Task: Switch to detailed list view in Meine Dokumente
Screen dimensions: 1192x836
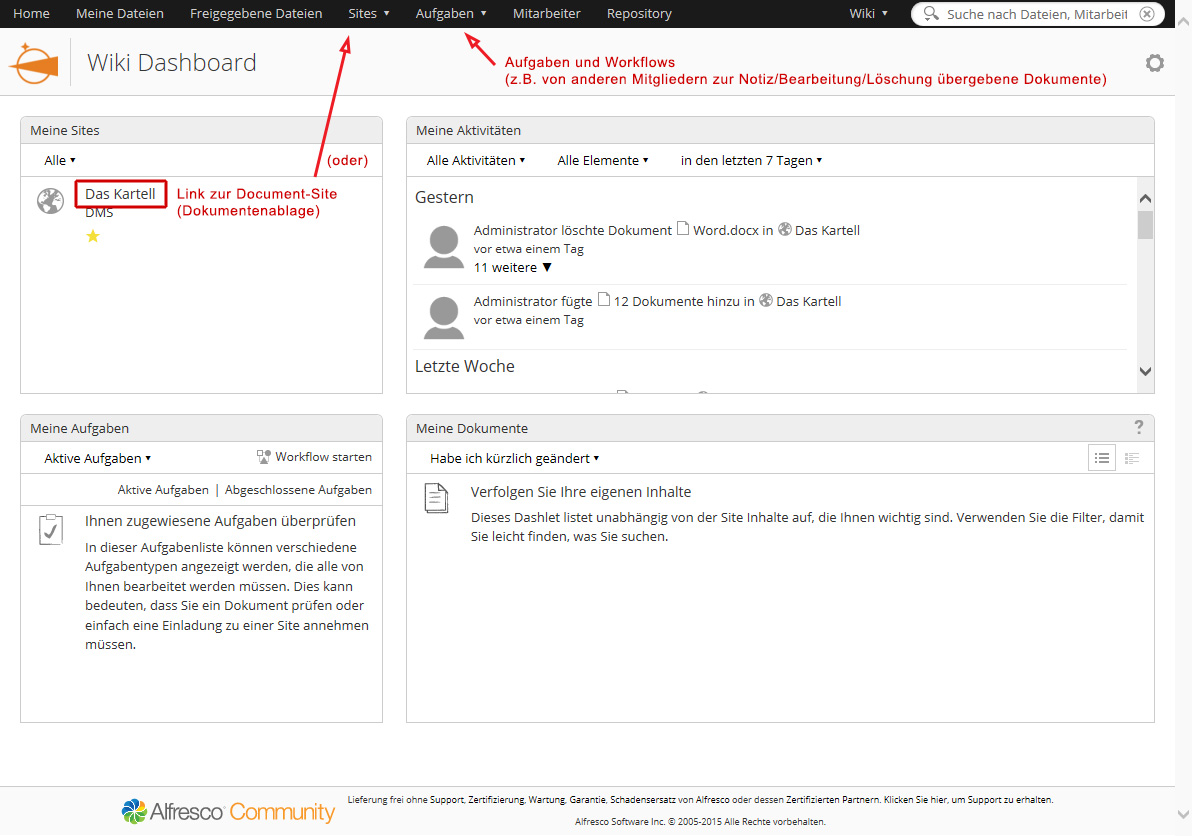Action: pyautogui.click(x=1132, y=458)
